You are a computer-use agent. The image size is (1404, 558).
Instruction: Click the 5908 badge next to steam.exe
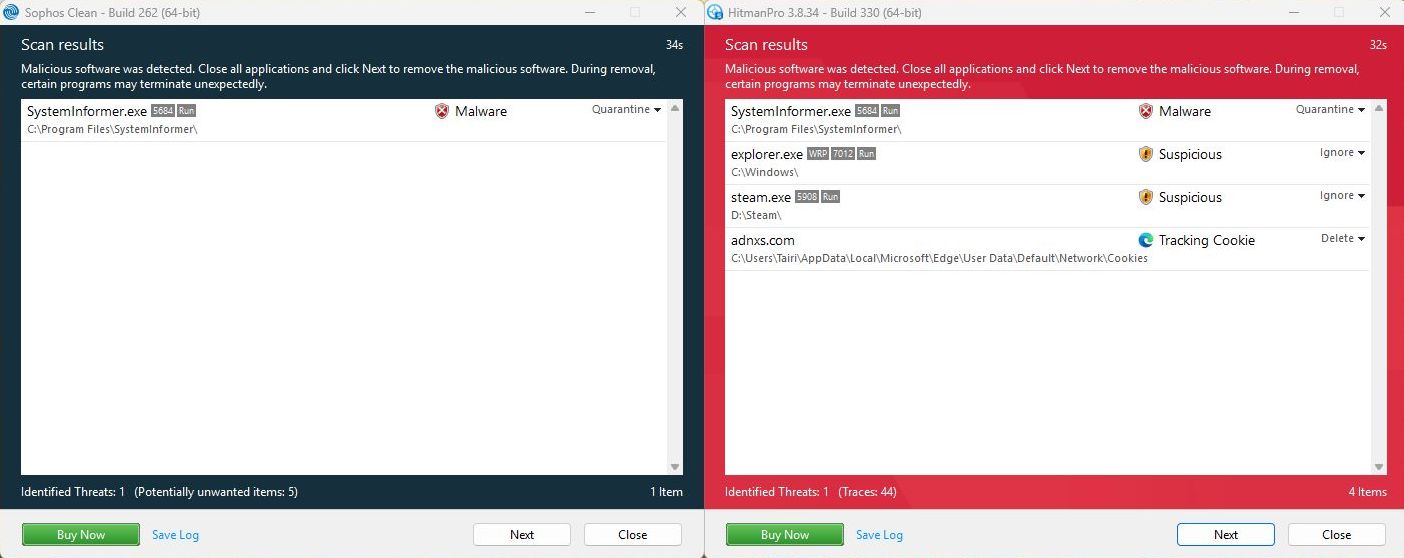[807, 197]
